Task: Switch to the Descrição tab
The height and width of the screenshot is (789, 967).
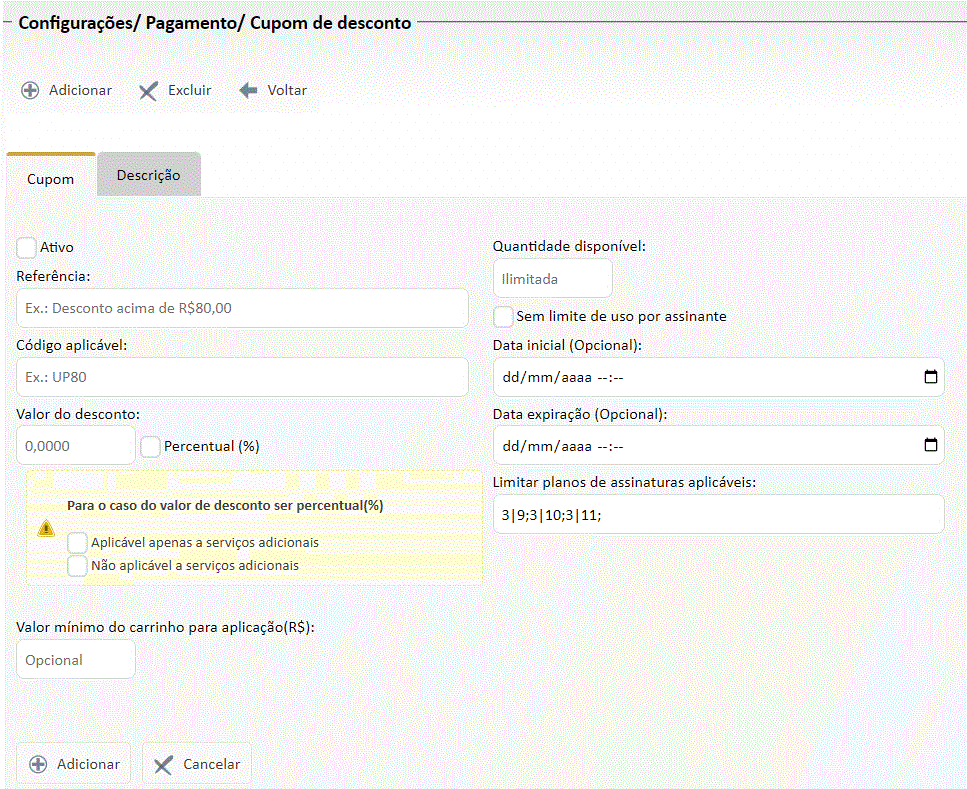Action: (x=149, y=175)
